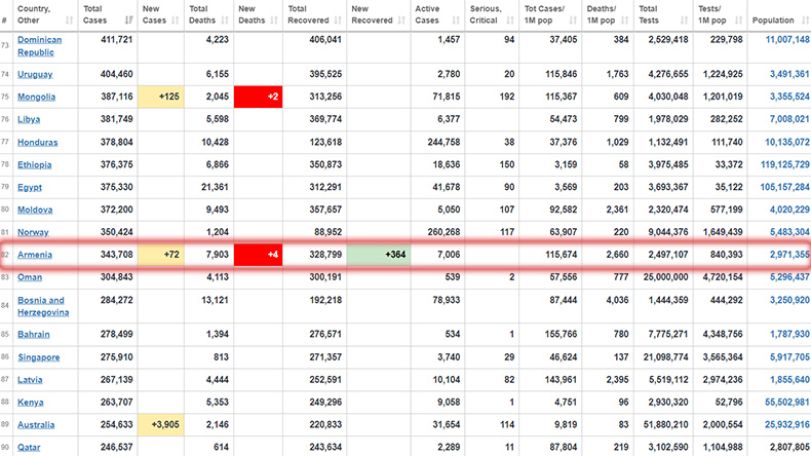Select Moldova deaths per million 2,361
Viewport: 811px width, 456px height.
[x=617, y=209]
